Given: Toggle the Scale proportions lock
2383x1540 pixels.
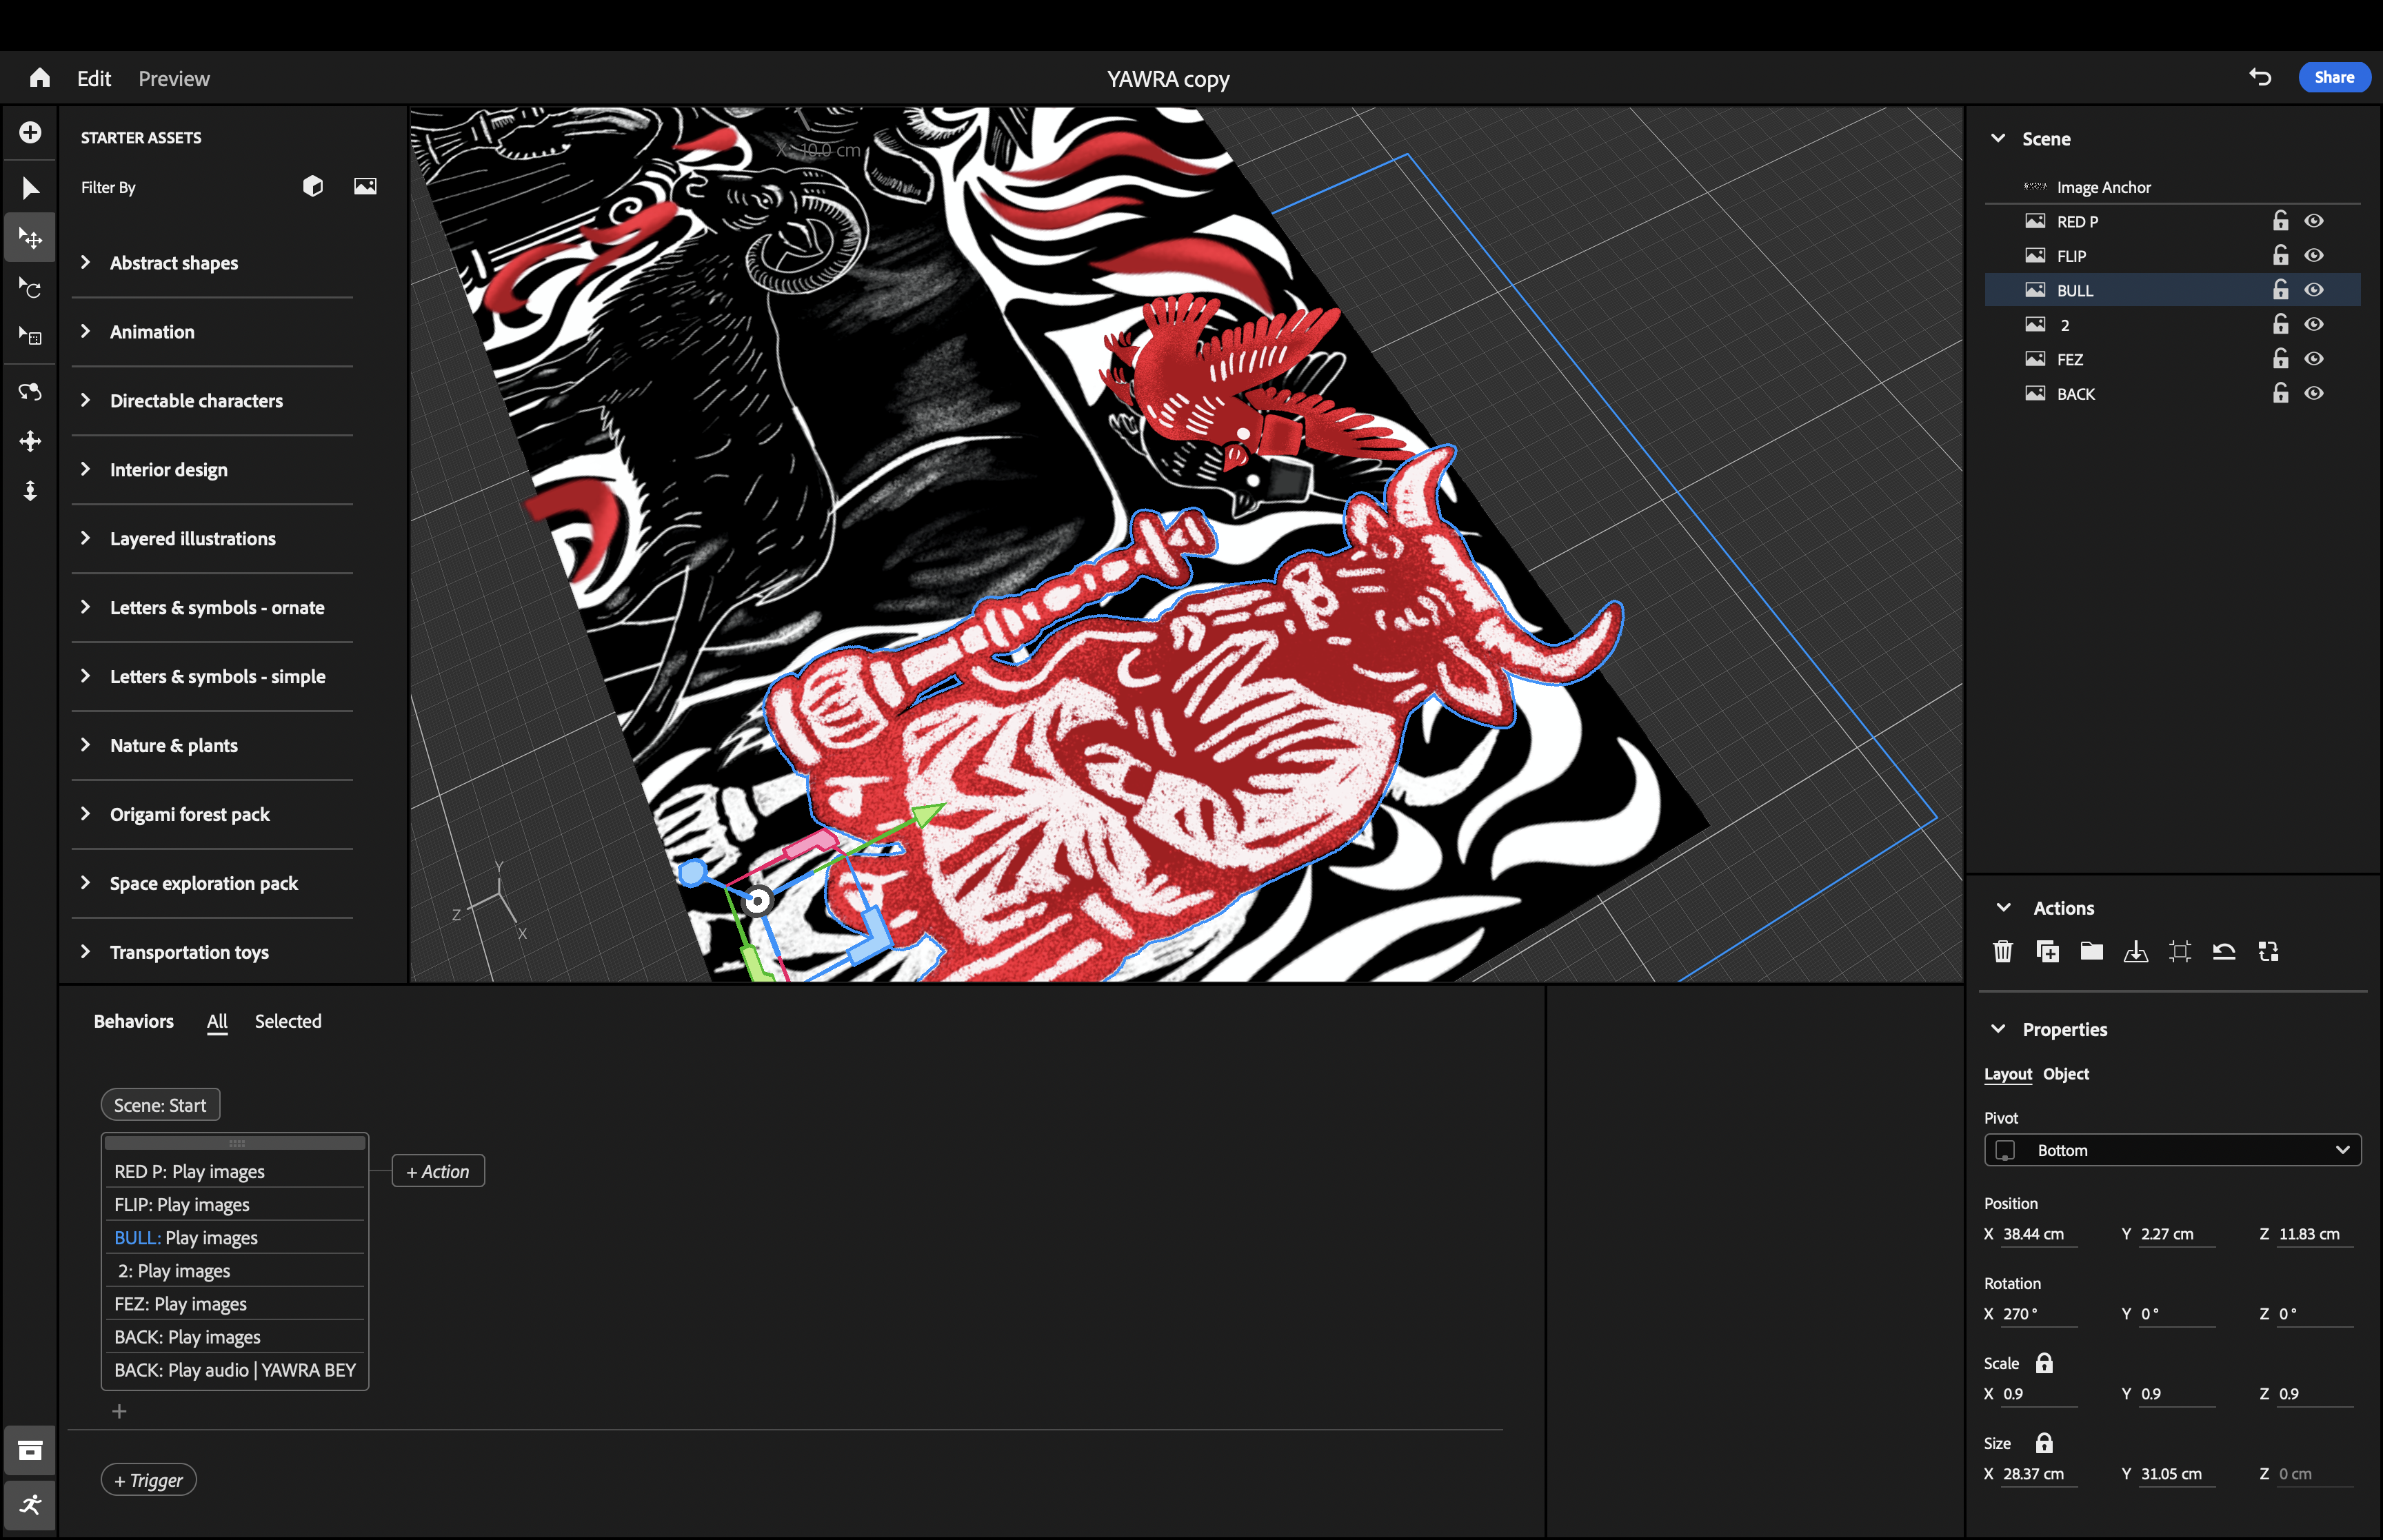Looking at the screenshot, I should point(2044,1363).
